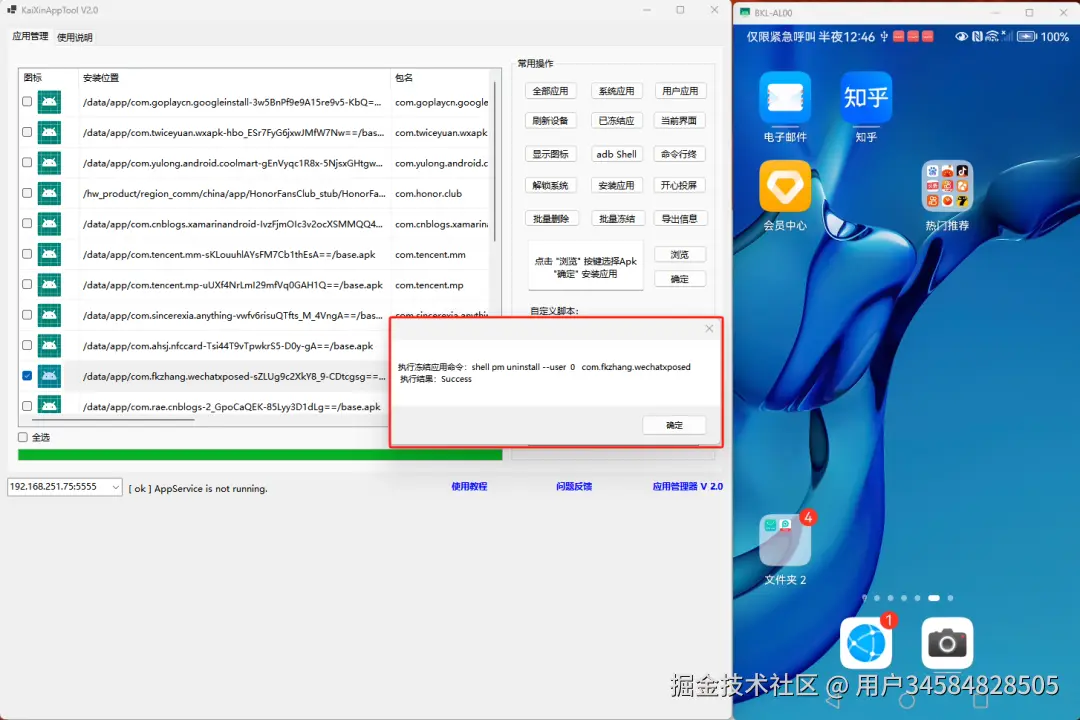Switch to the 应用管理 tab
Viewport: 1080px width, 720px height.
point(30,37)
